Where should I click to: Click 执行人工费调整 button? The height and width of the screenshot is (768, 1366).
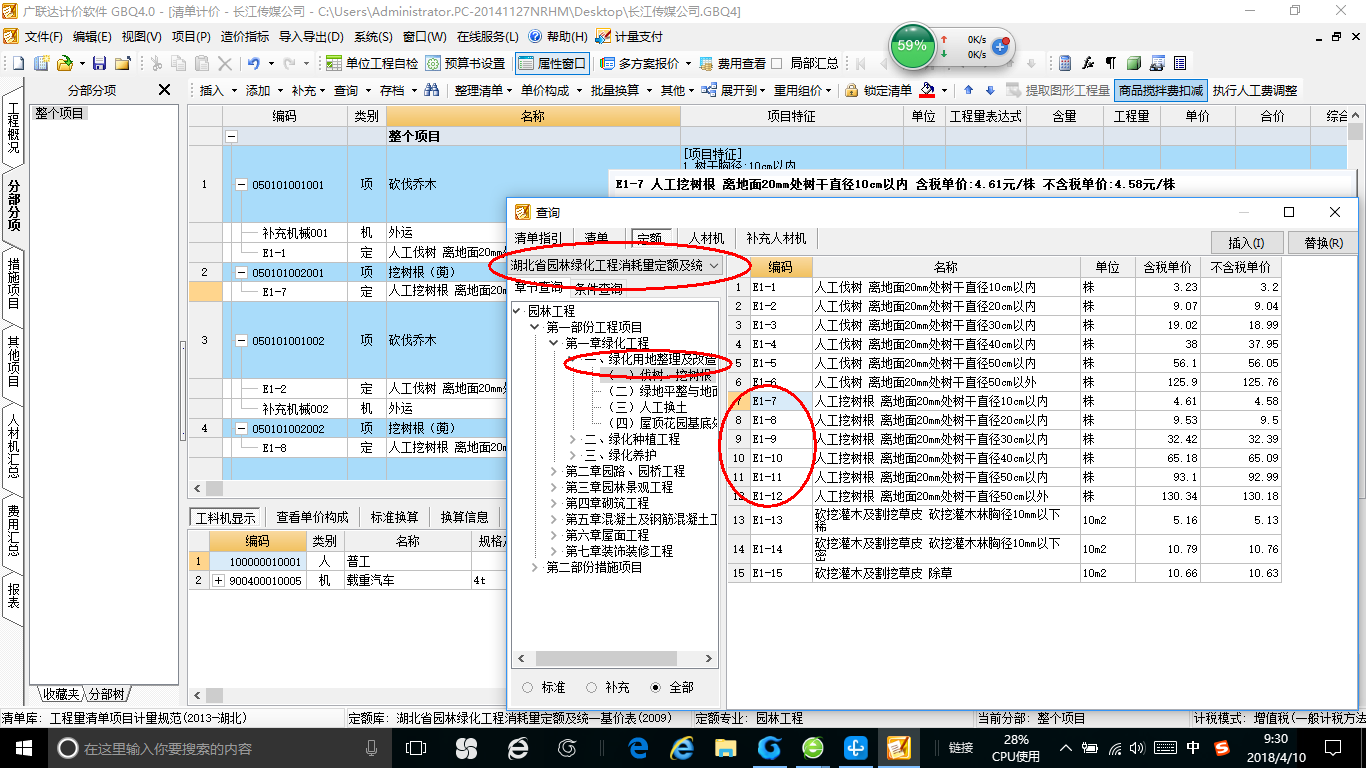[1255, 90]
